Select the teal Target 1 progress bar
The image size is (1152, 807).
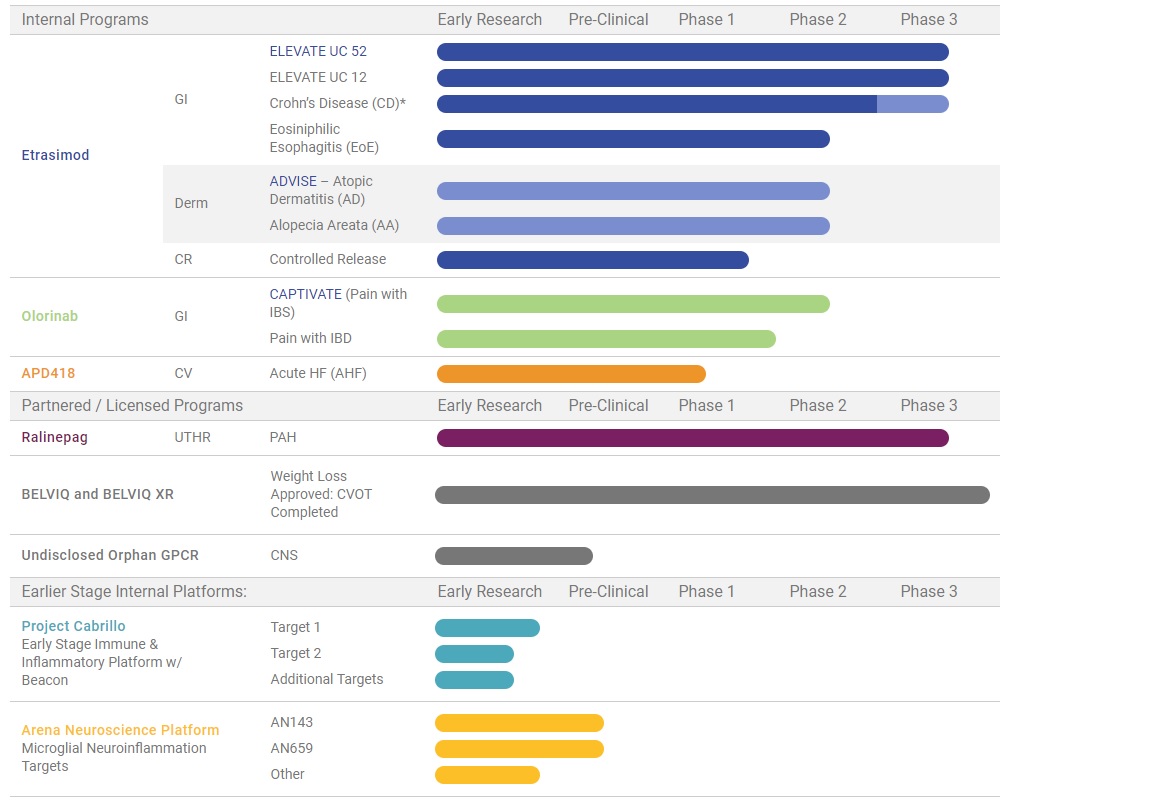click(487, 628)
